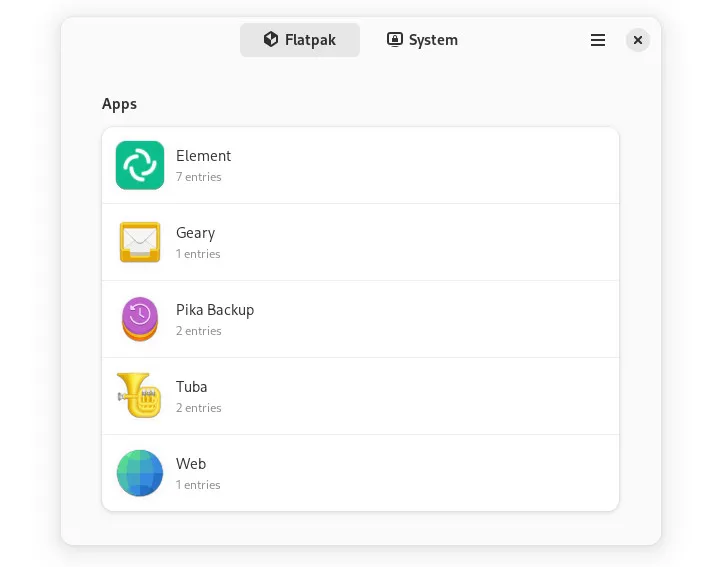Viewport: 722px width, 567px height.
Task: Click "1 entries" text under Geary
Action: 198,254
